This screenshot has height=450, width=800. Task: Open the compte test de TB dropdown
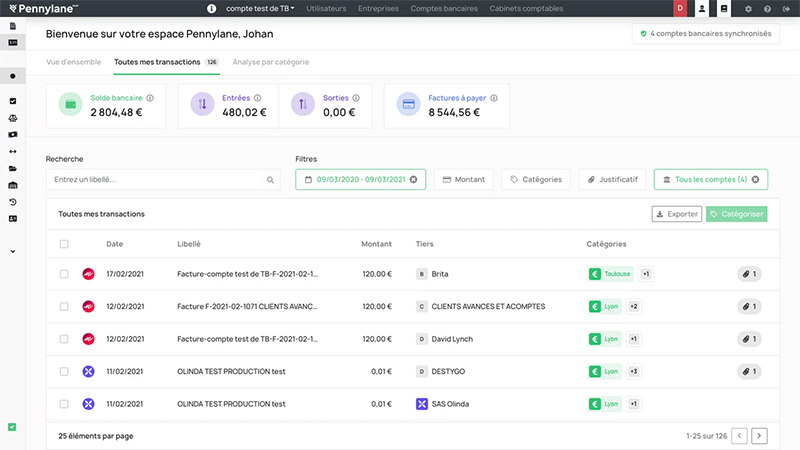(260, 8)
